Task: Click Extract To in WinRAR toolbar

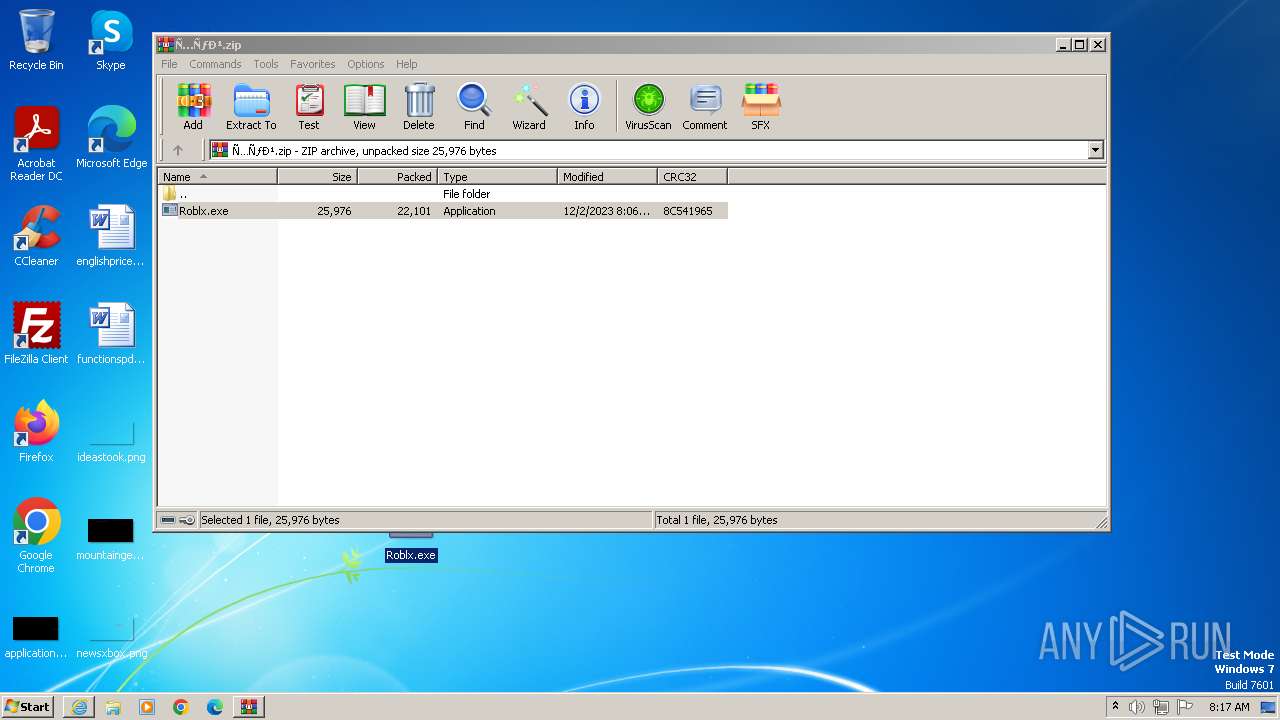Action: (251, 107)
